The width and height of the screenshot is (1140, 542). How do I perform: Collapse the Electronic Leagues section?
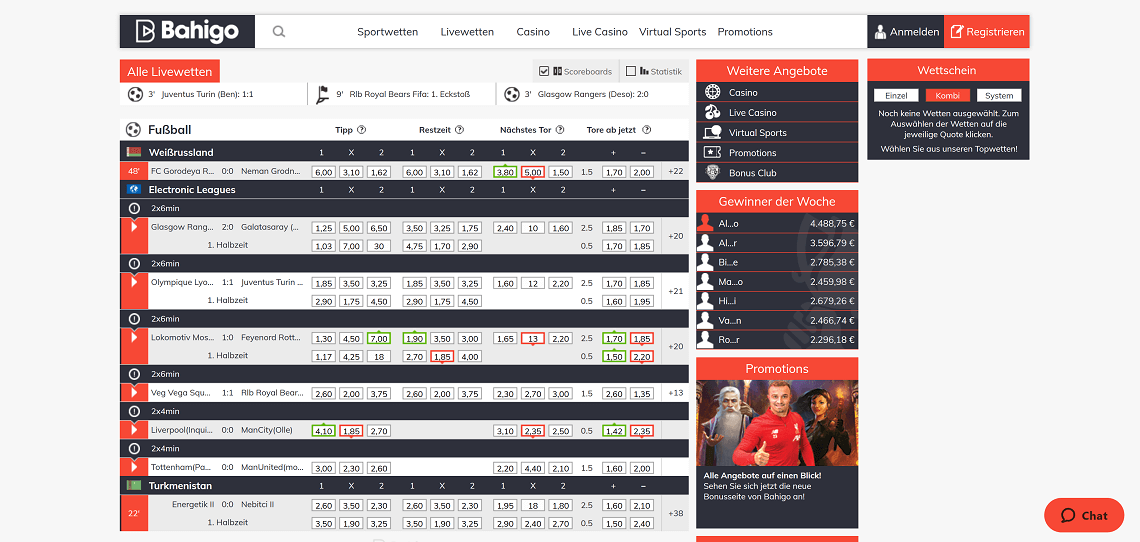pyautogui.click(x=404, y=189)
